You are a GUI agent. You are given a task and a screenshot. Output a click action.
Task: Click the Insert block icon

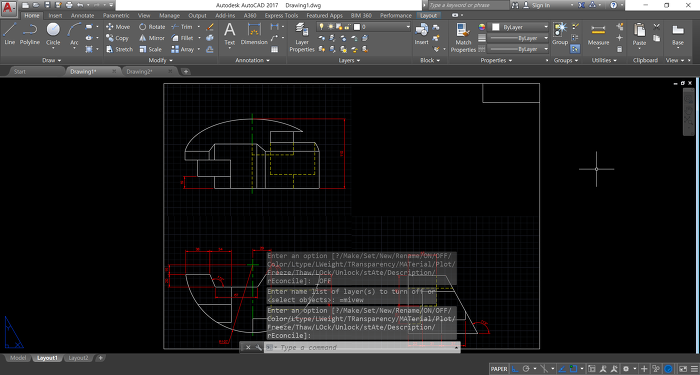coord(421,34)
